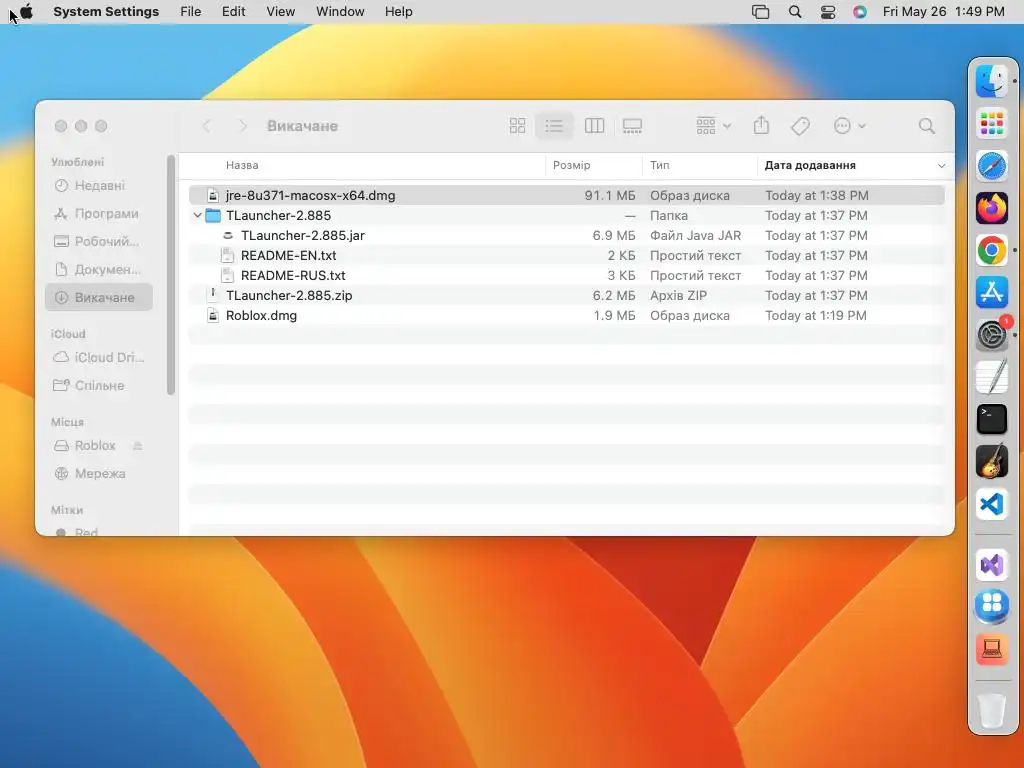Image resolution: width=1024 pixels, height=768 pixels.
Task: Open Документи in the sidebar
Action: point(99,269)
